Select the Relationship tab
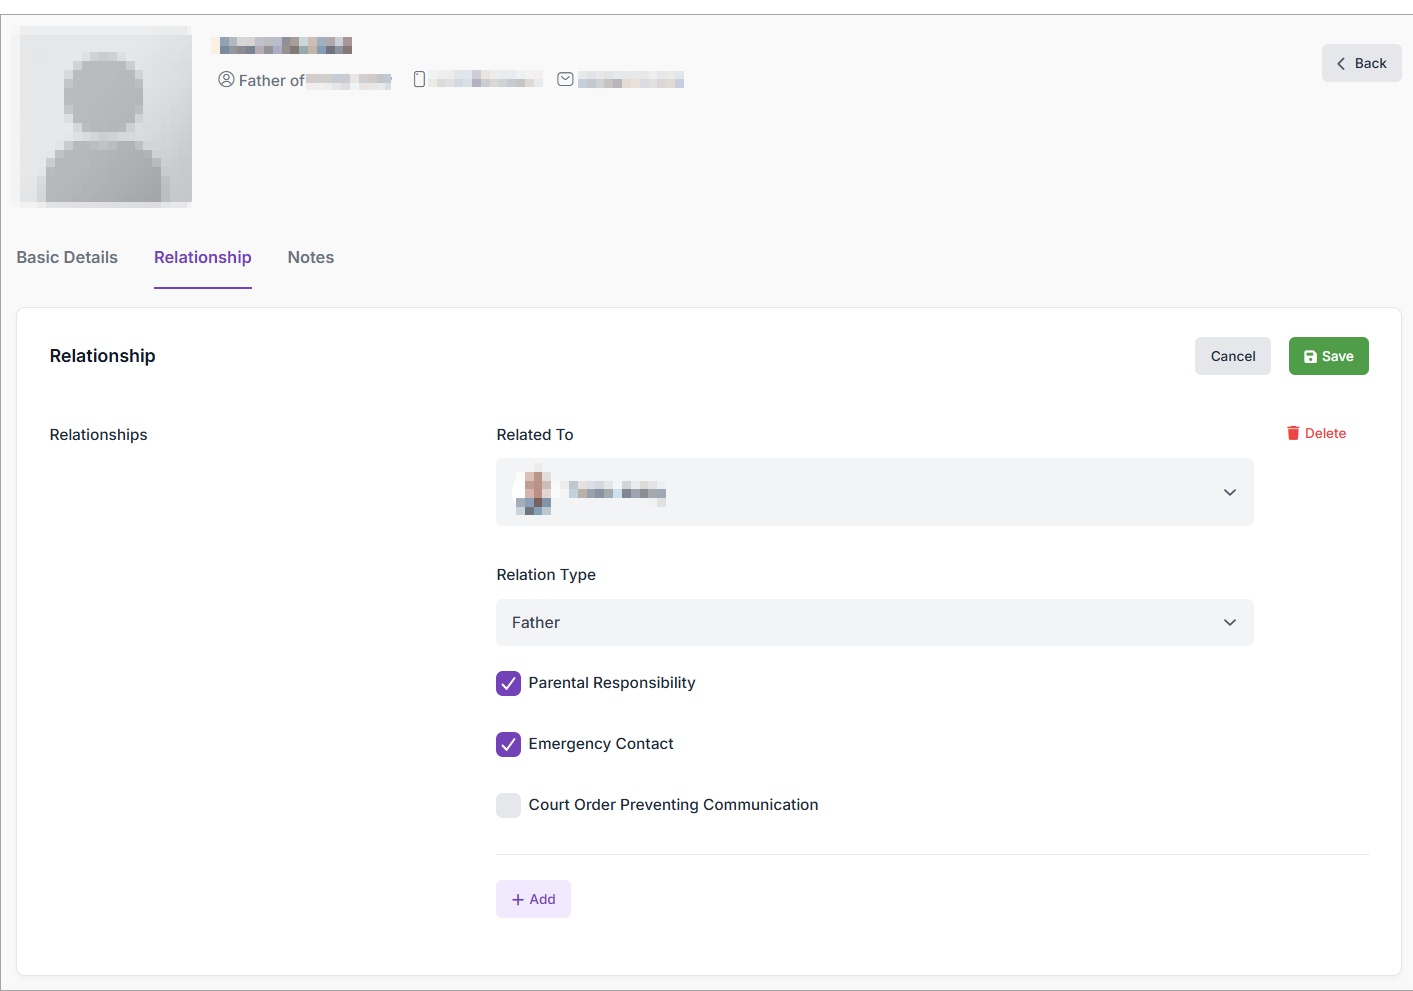Image resolution: width=1413 pixels, height=991 pixels. point(202,257)
